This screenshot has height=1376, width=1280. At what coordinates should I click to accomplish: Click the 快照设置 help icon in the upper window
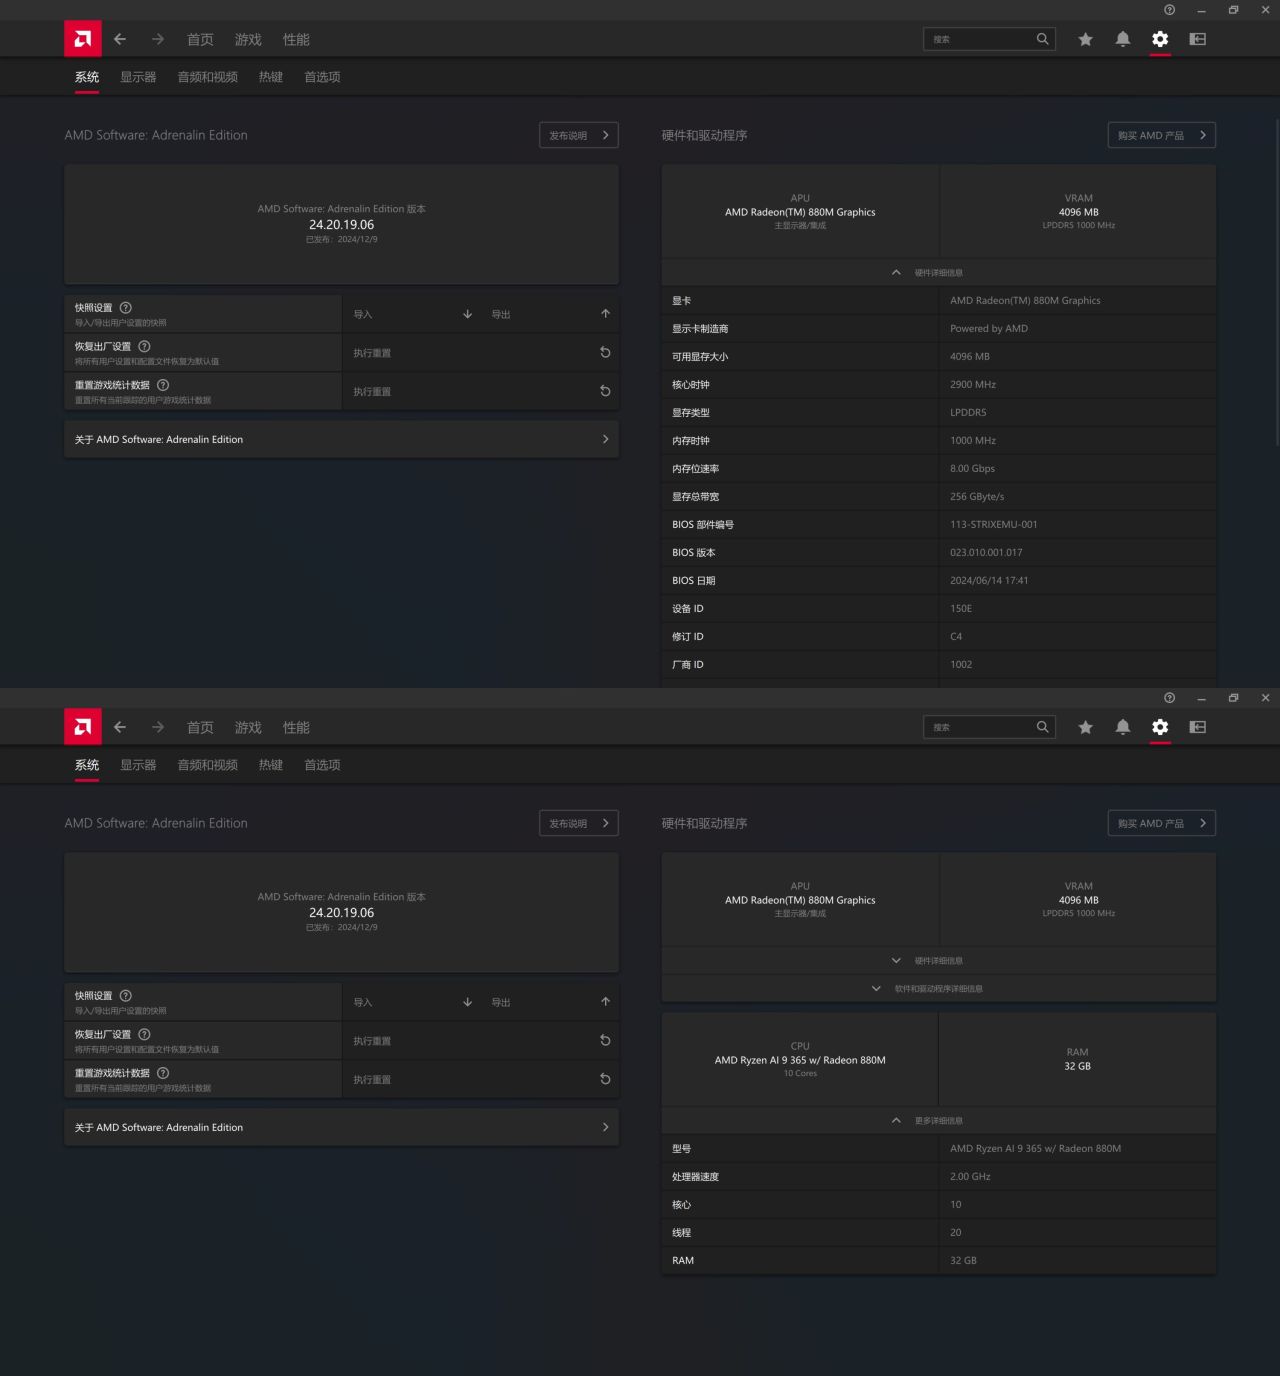point(126,308)
